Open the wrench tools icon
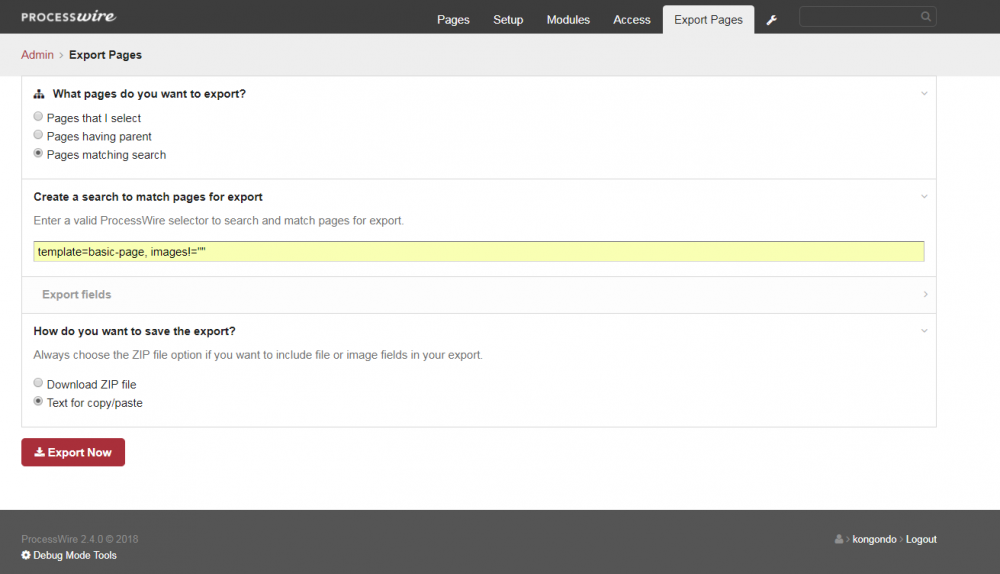 [771, 20]
